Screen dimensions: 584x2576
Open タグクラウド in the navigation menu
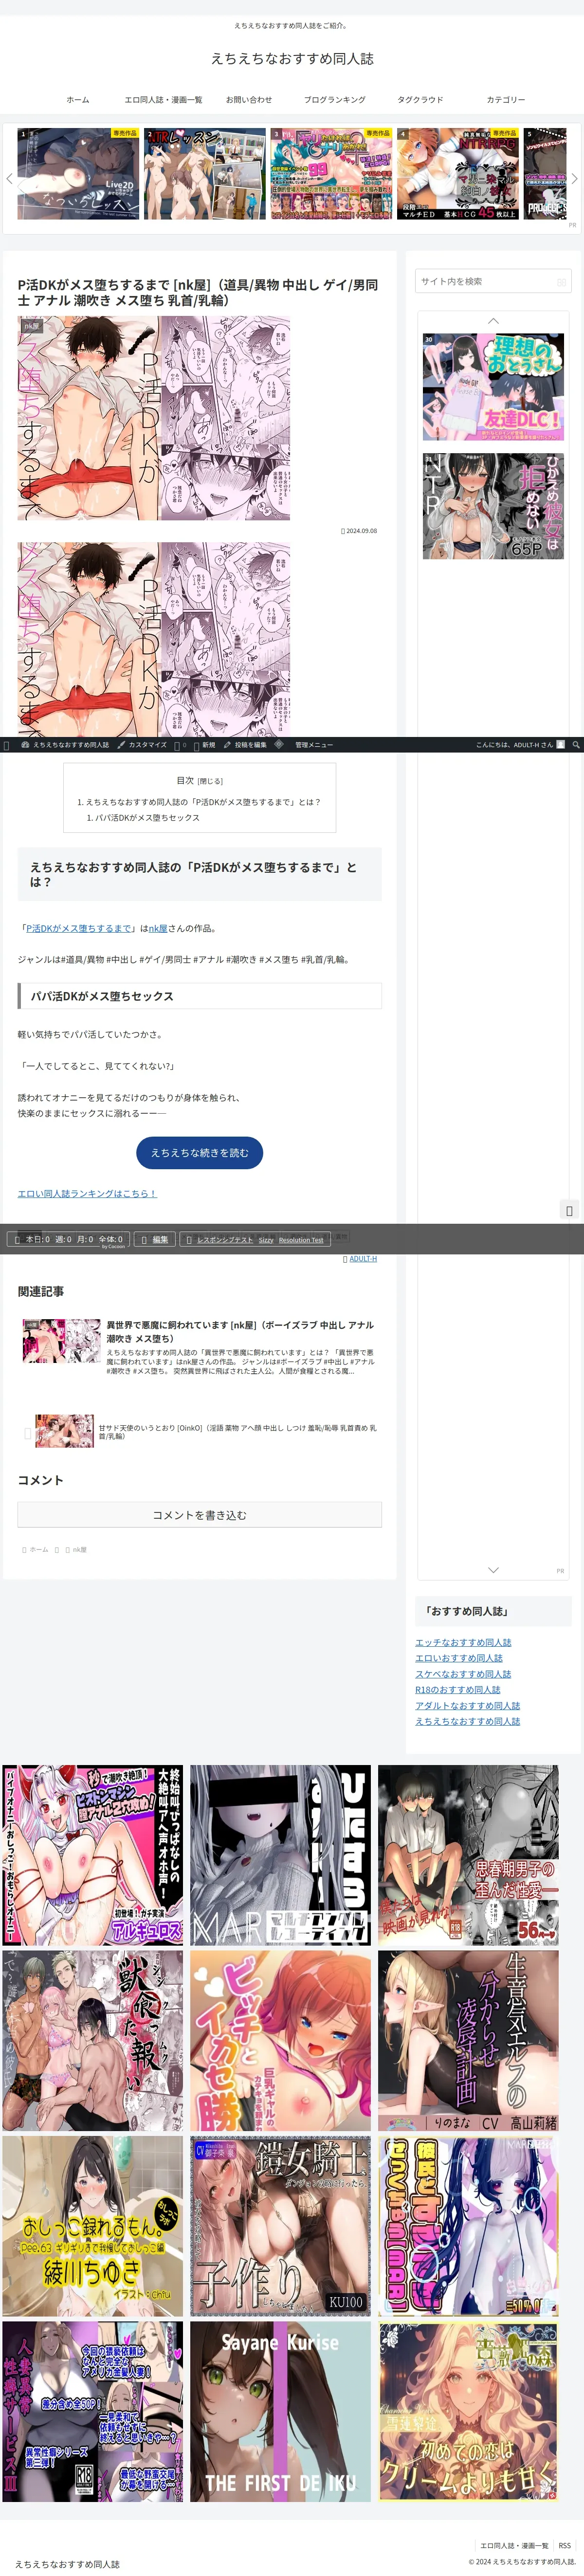pyautogui.click(x=420, y=100)
